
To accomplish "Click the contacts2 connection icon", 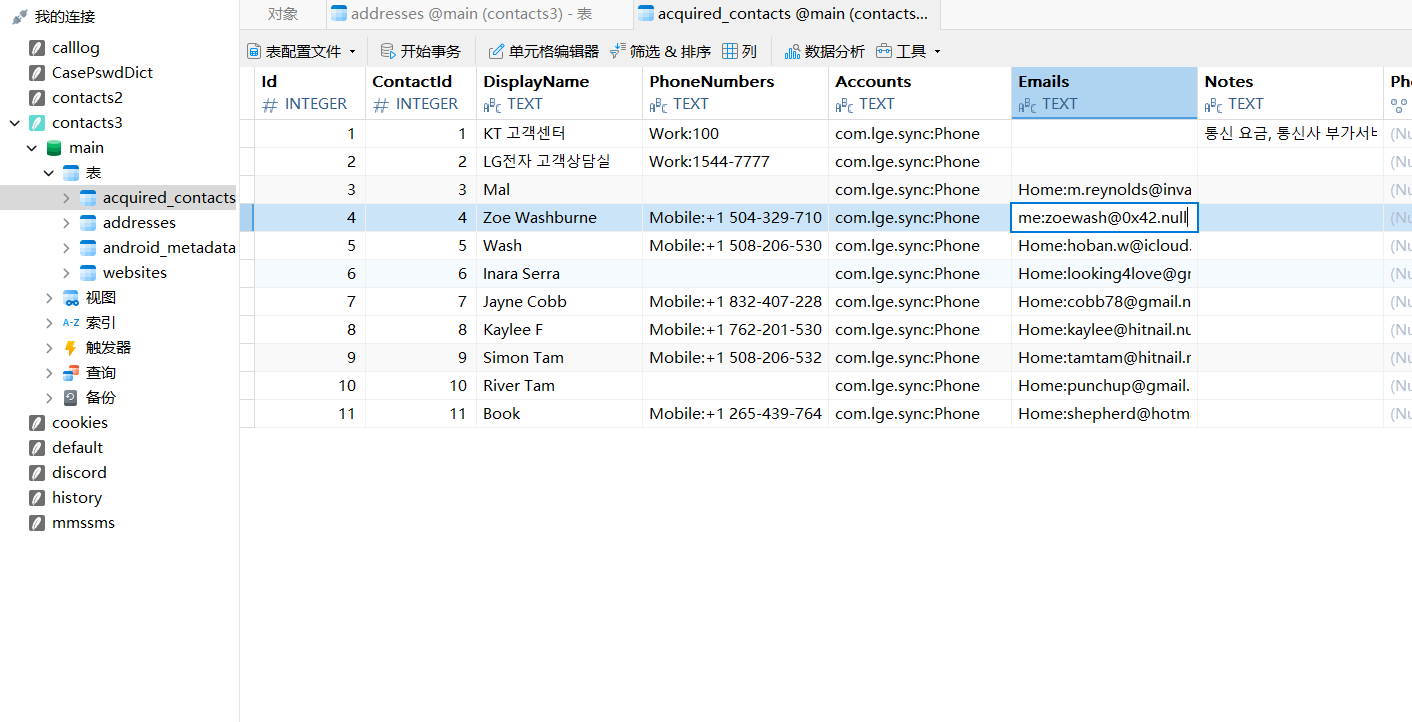I will 37,98.
